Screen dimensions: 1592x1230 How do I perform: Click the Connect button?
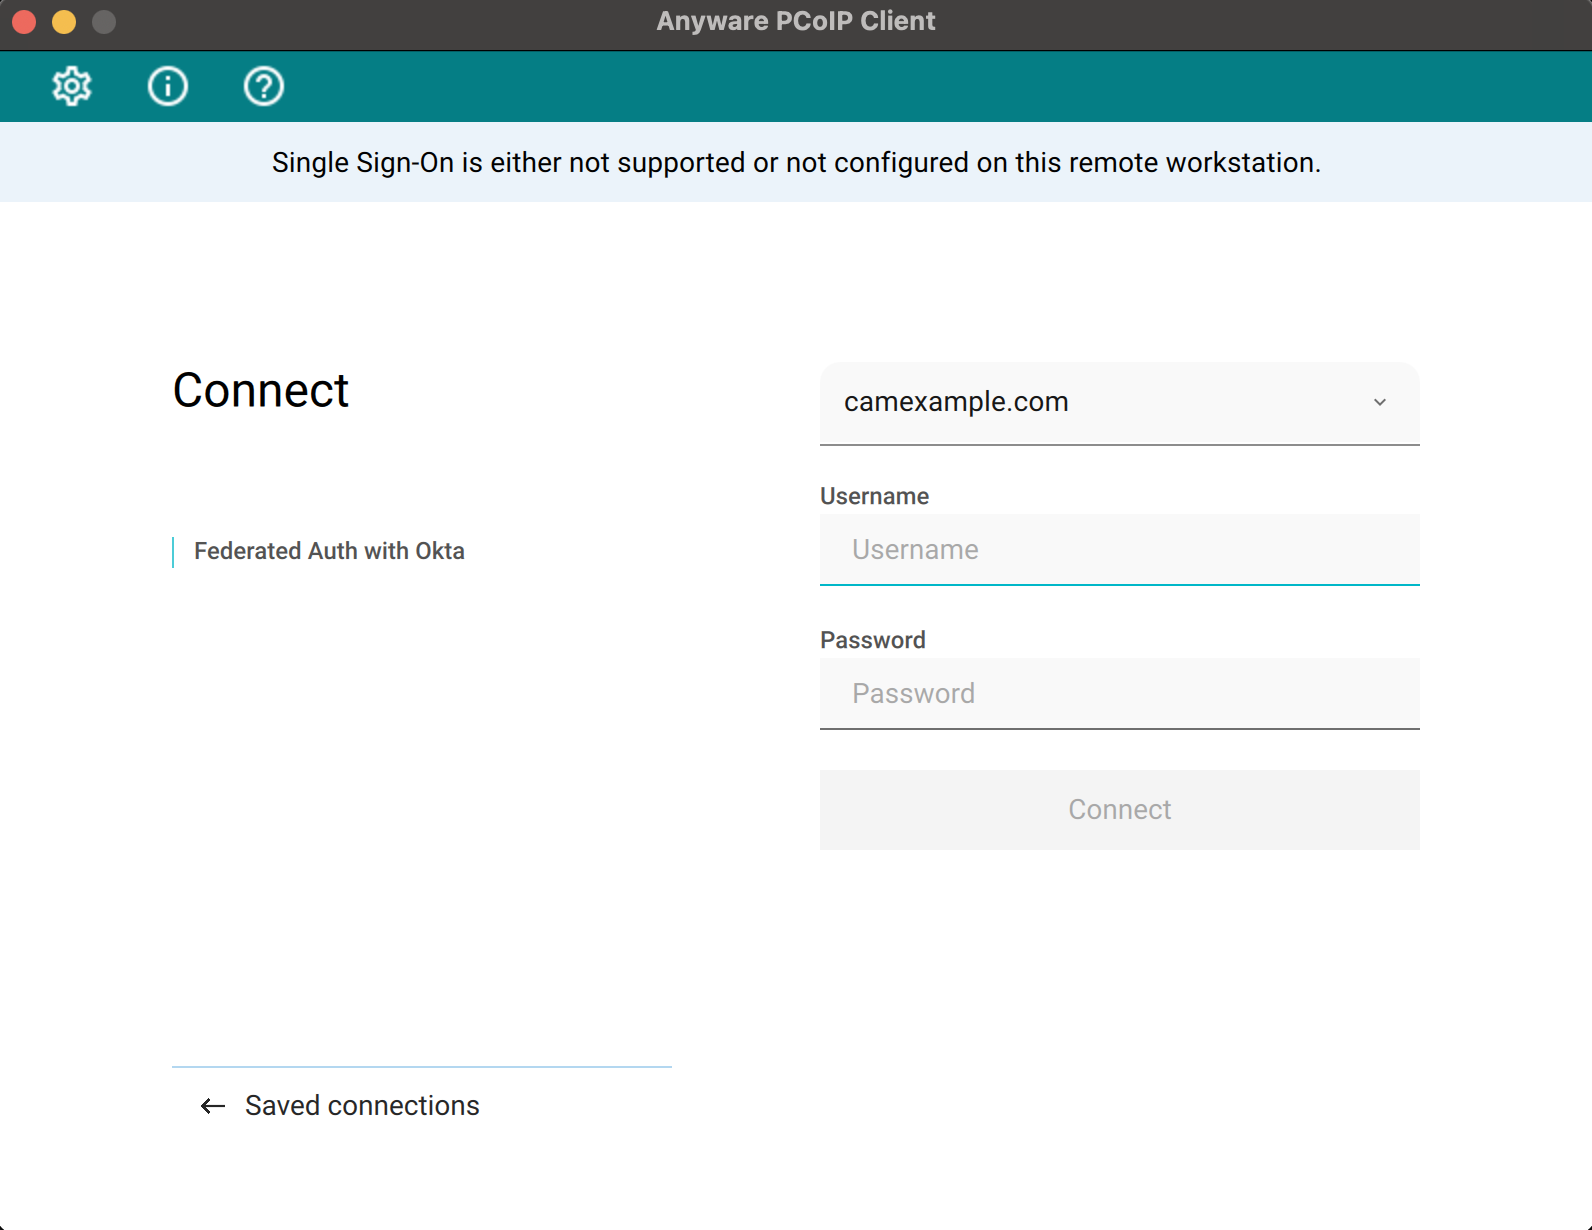coord(1120,810)
